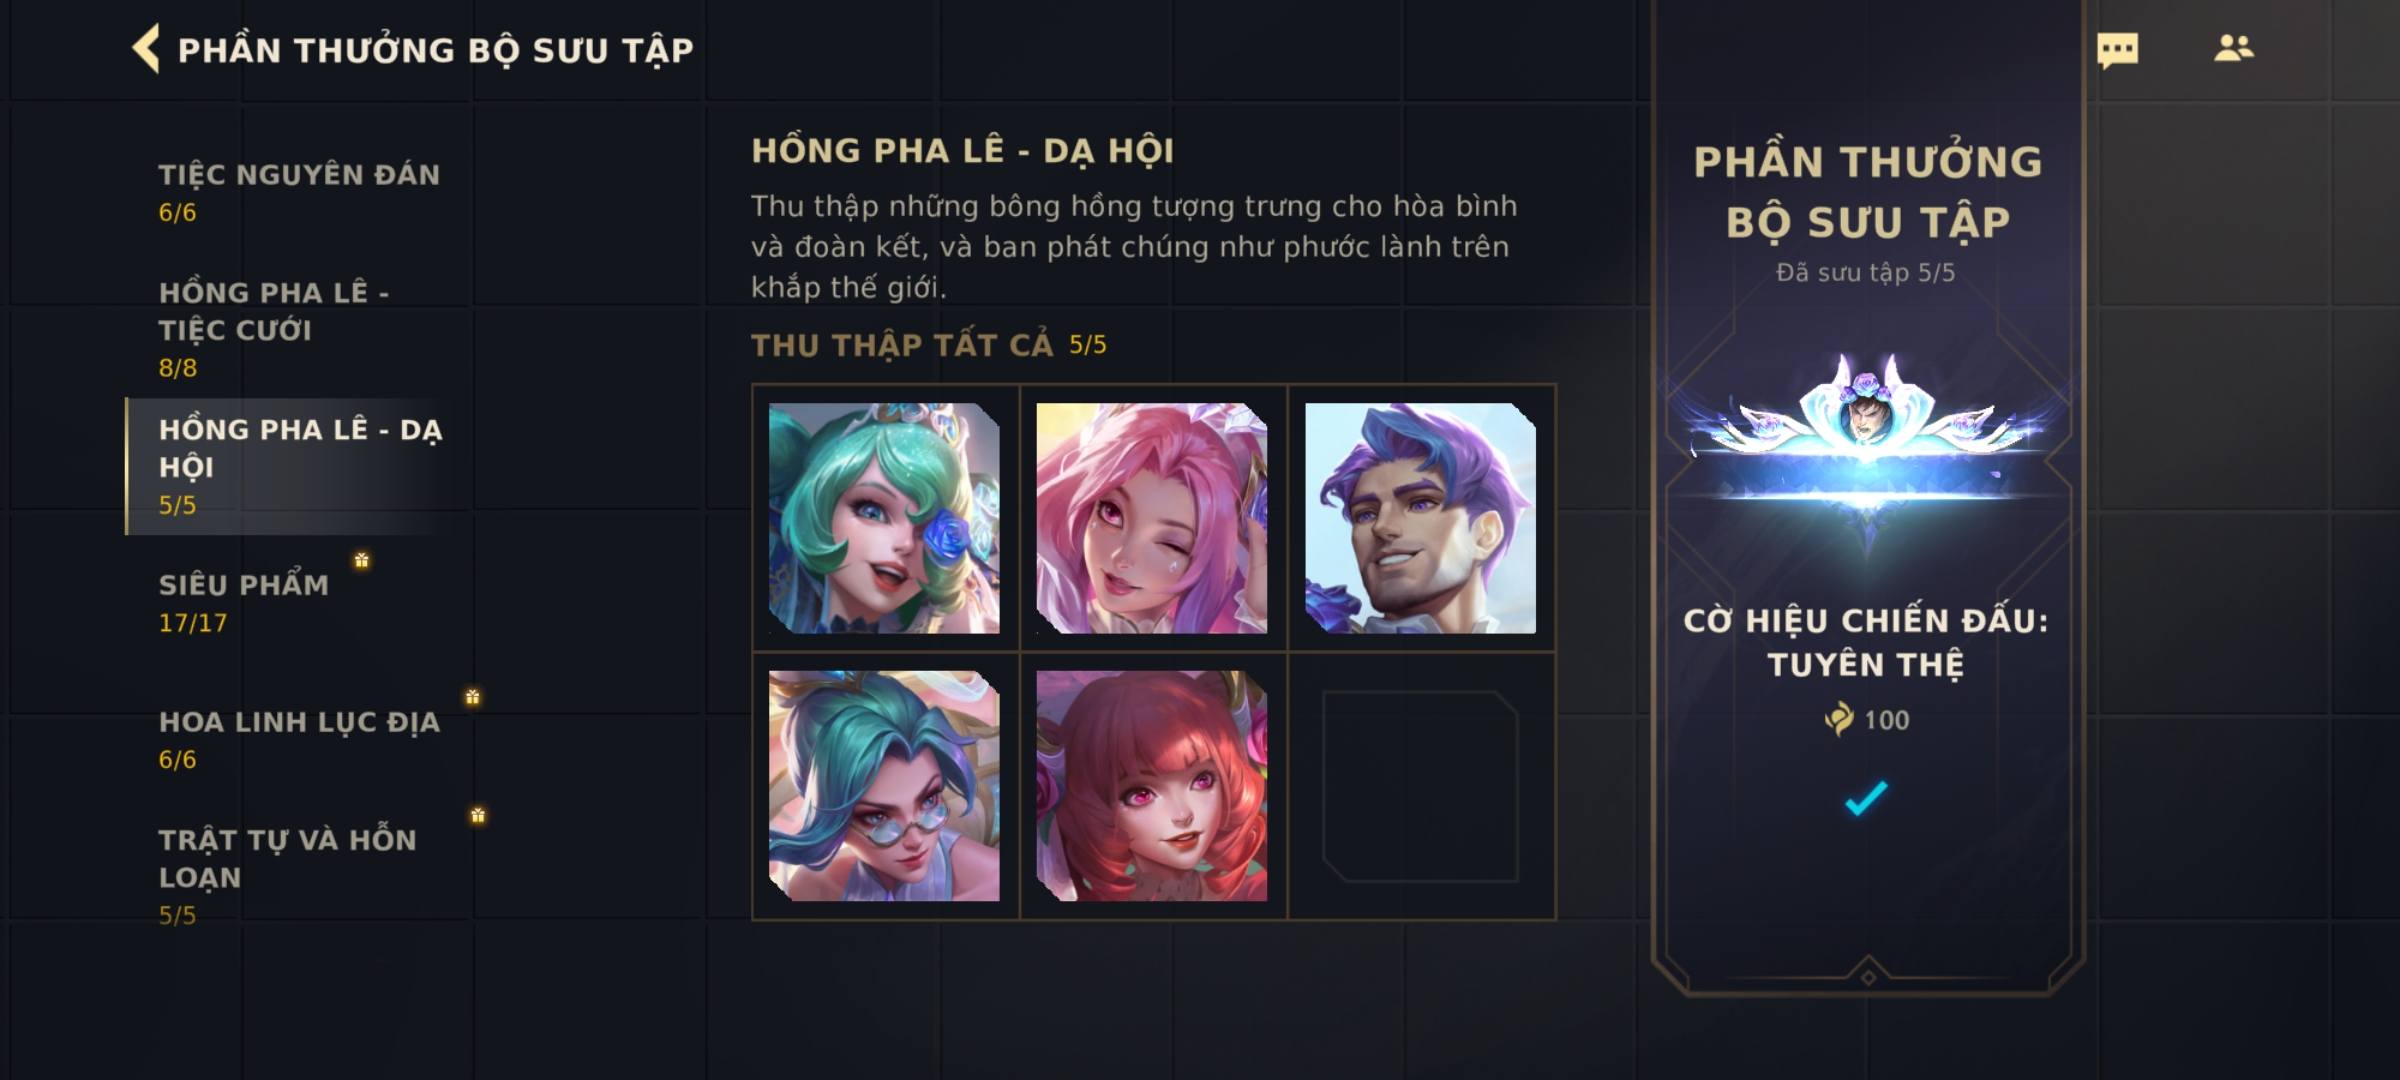Open Trật Tự Và Hỗn Loạn collection
The image size is (2400, 1080).
point(299,876)
